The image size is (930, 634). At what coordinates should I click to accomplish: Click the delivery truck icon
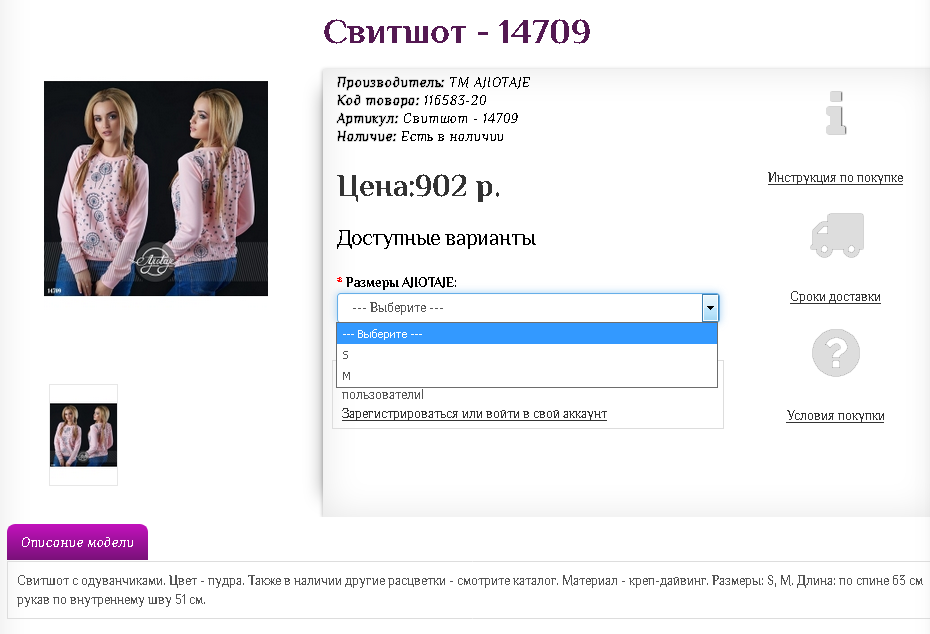(x=837, y=235)
